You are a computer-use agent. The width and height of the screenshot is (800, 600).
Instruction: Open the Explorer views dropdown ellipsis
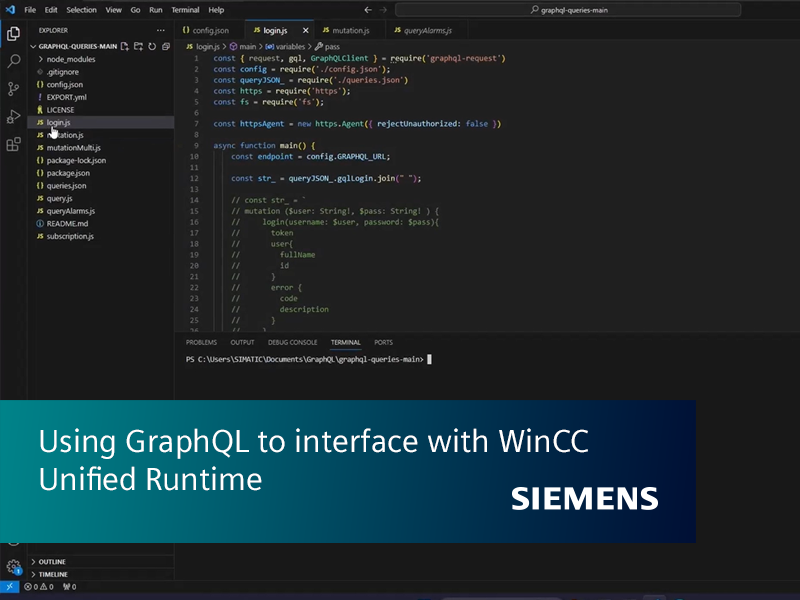(x=160, y=30)
